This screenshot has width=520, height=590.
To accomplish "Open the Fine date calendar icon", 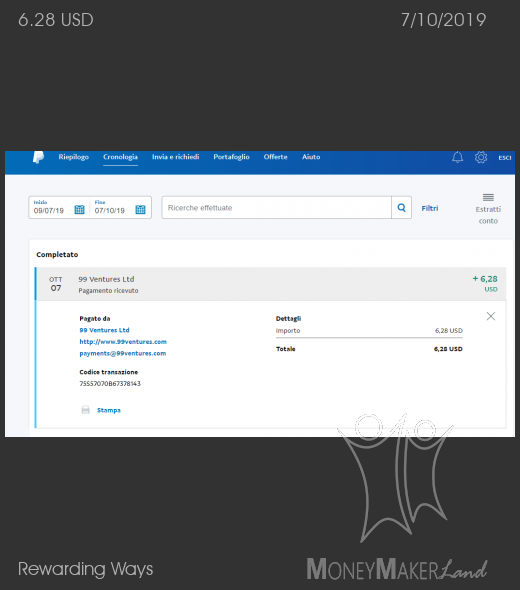I will click(140, 209).
